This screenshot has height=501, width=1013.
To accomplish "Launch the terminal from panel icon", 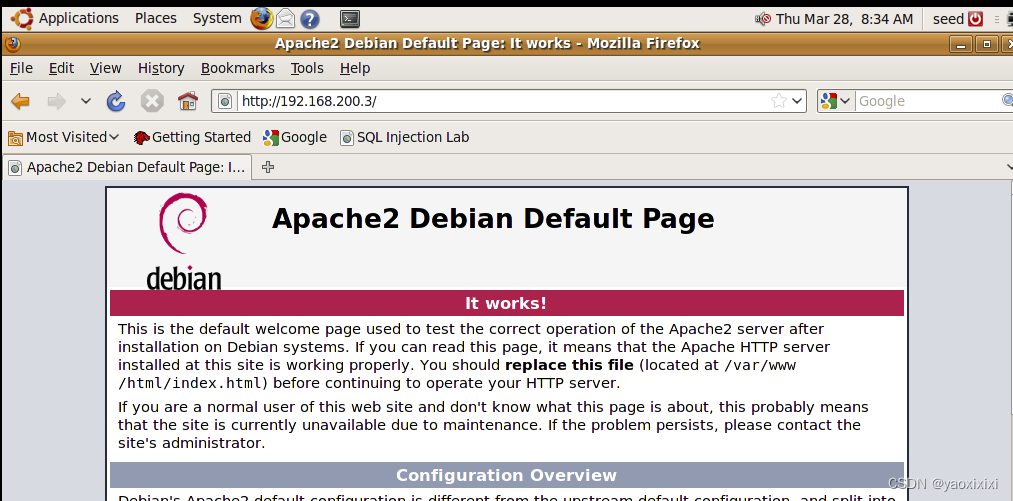I will pyautogui.click(x=350, y=19).
